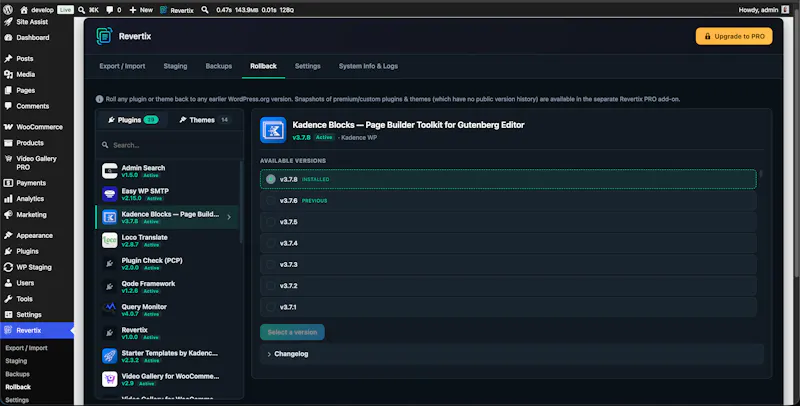The image size is (800, 406).
Task: Select version v3.7.1 radio button
Action: [x=271, y=307]
